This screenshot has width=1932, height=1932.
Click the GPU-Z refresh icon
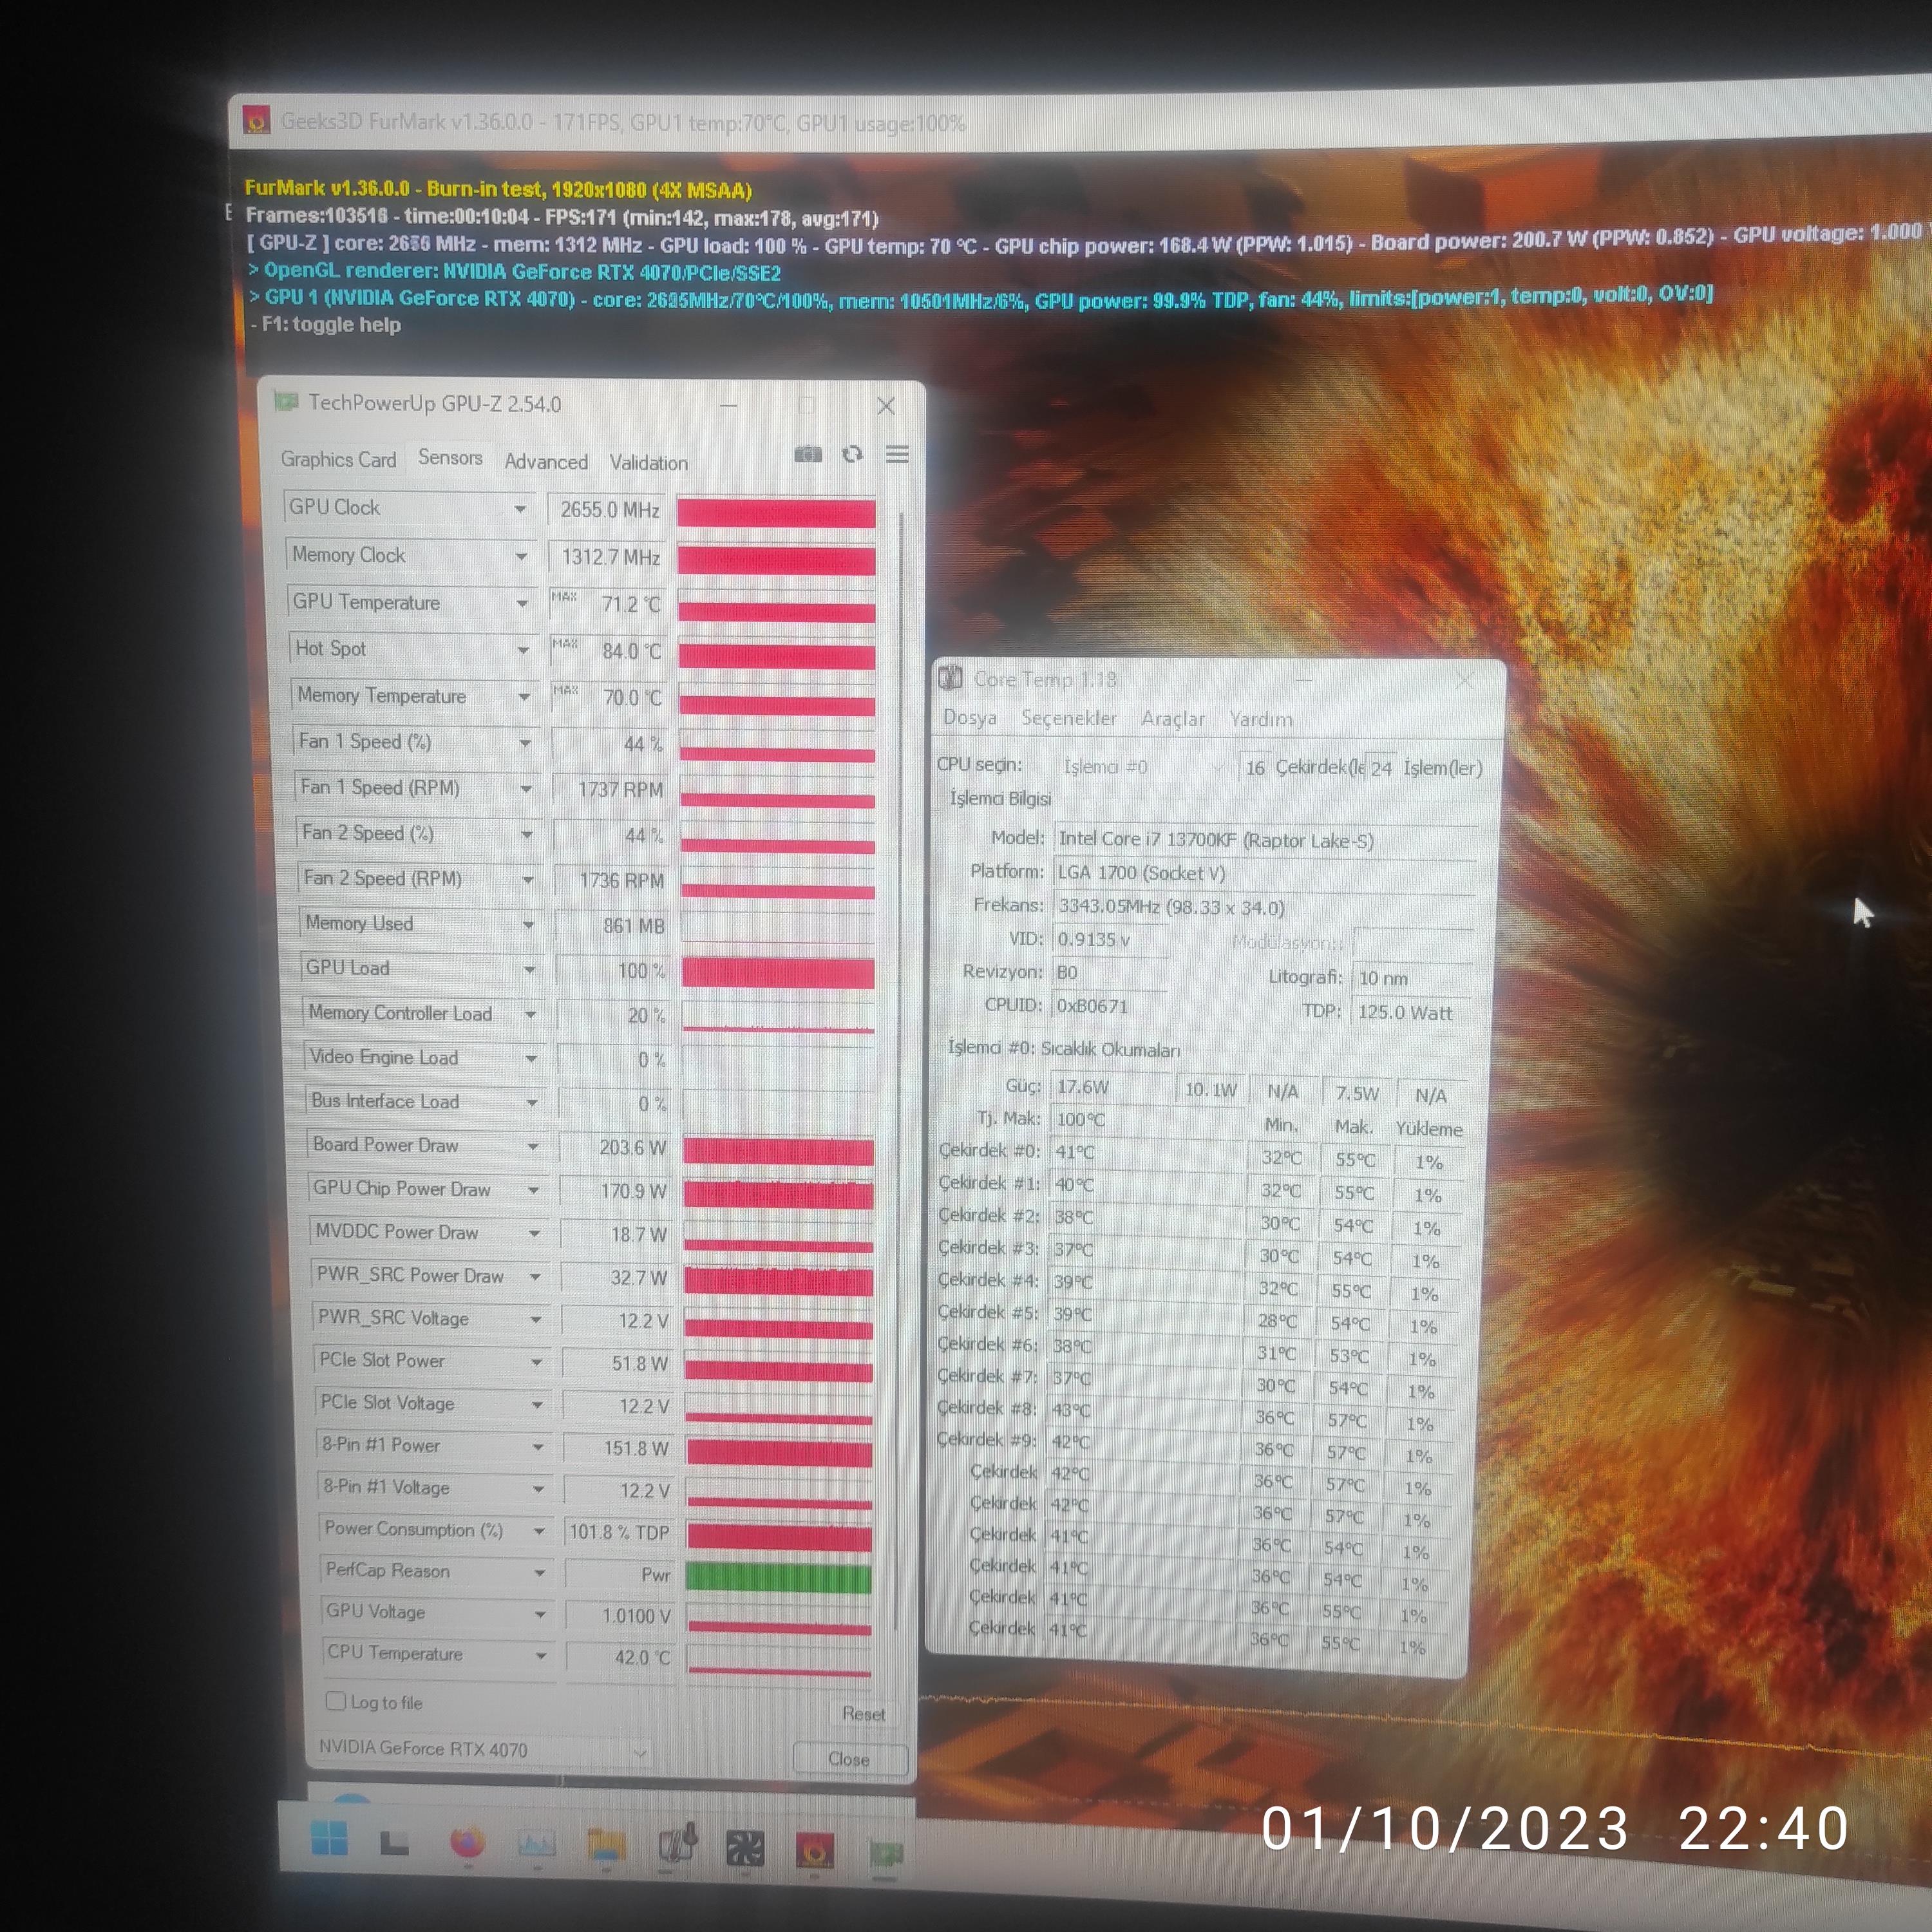coord(852,454)
